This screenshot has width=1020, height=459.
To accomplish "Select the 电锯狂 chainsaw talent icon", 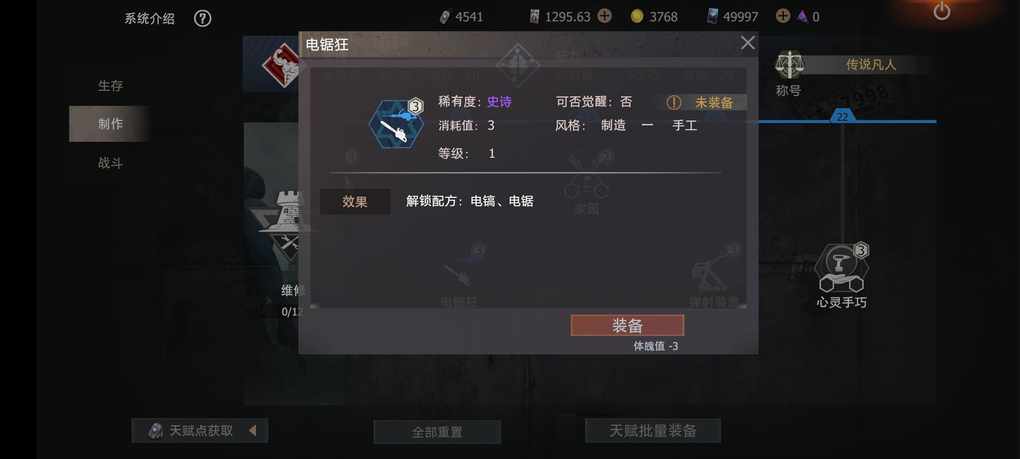I will tap(396, 124).
